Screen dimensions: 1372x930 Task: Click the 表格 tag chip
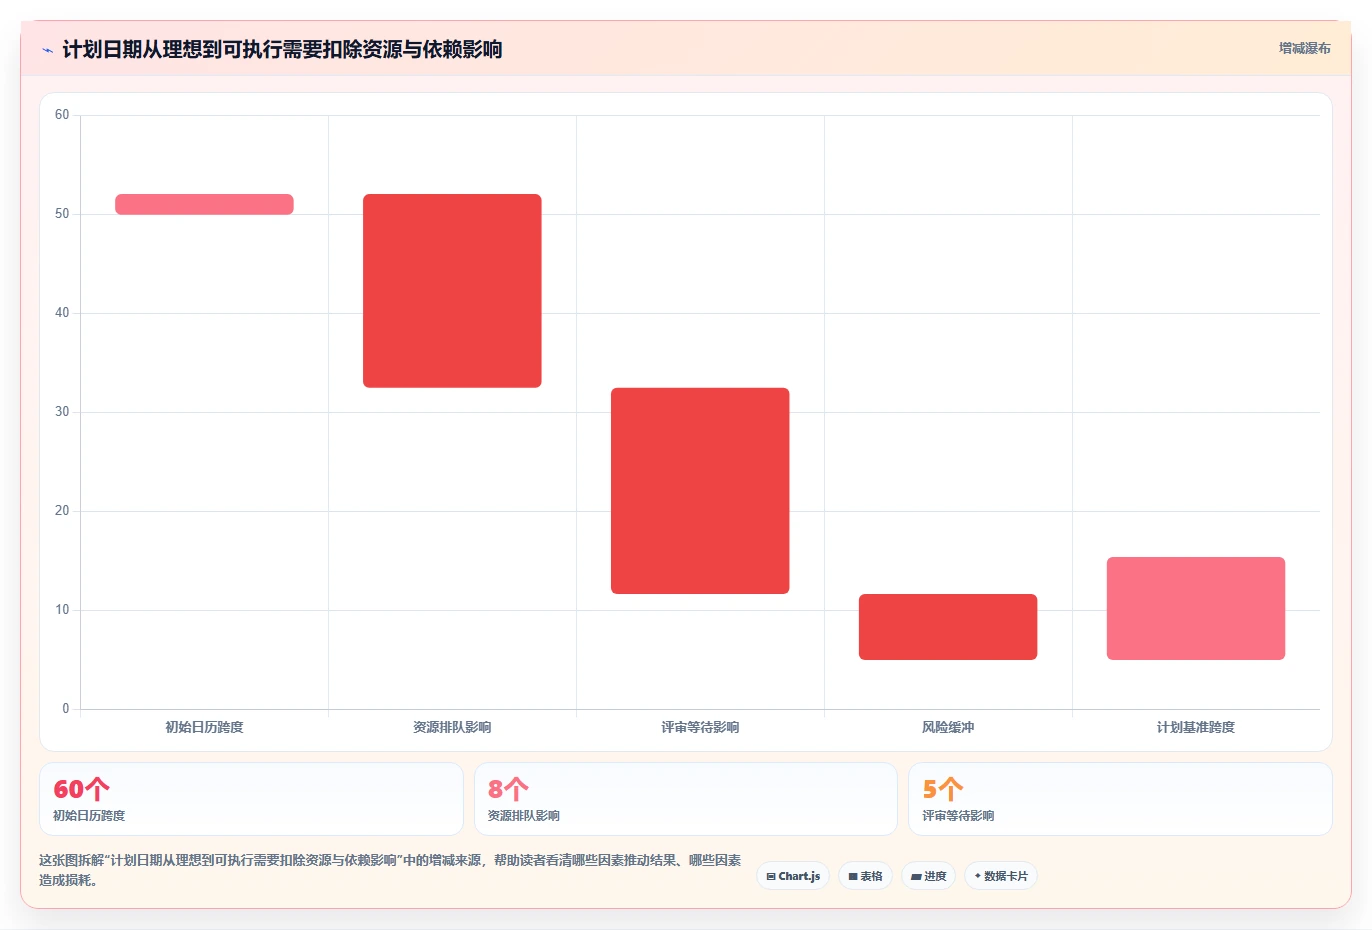click(x=865, y=876)
